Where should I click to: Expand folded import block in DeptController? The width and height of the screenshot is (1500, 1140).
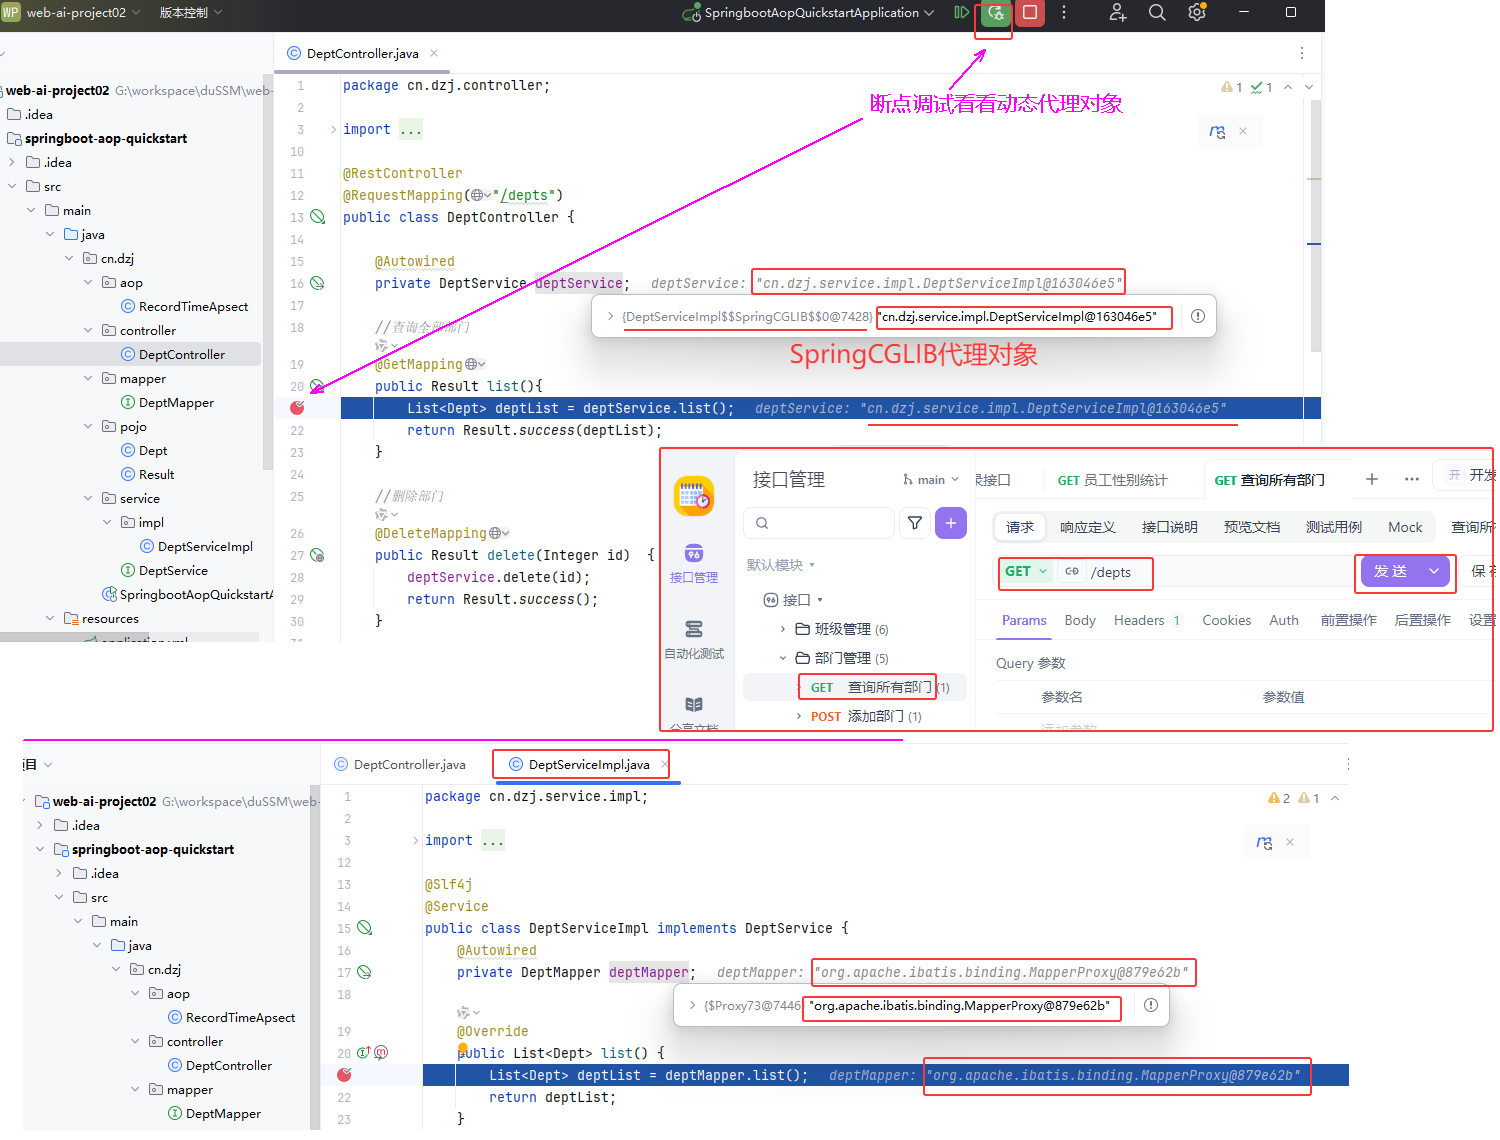(333, 130)
